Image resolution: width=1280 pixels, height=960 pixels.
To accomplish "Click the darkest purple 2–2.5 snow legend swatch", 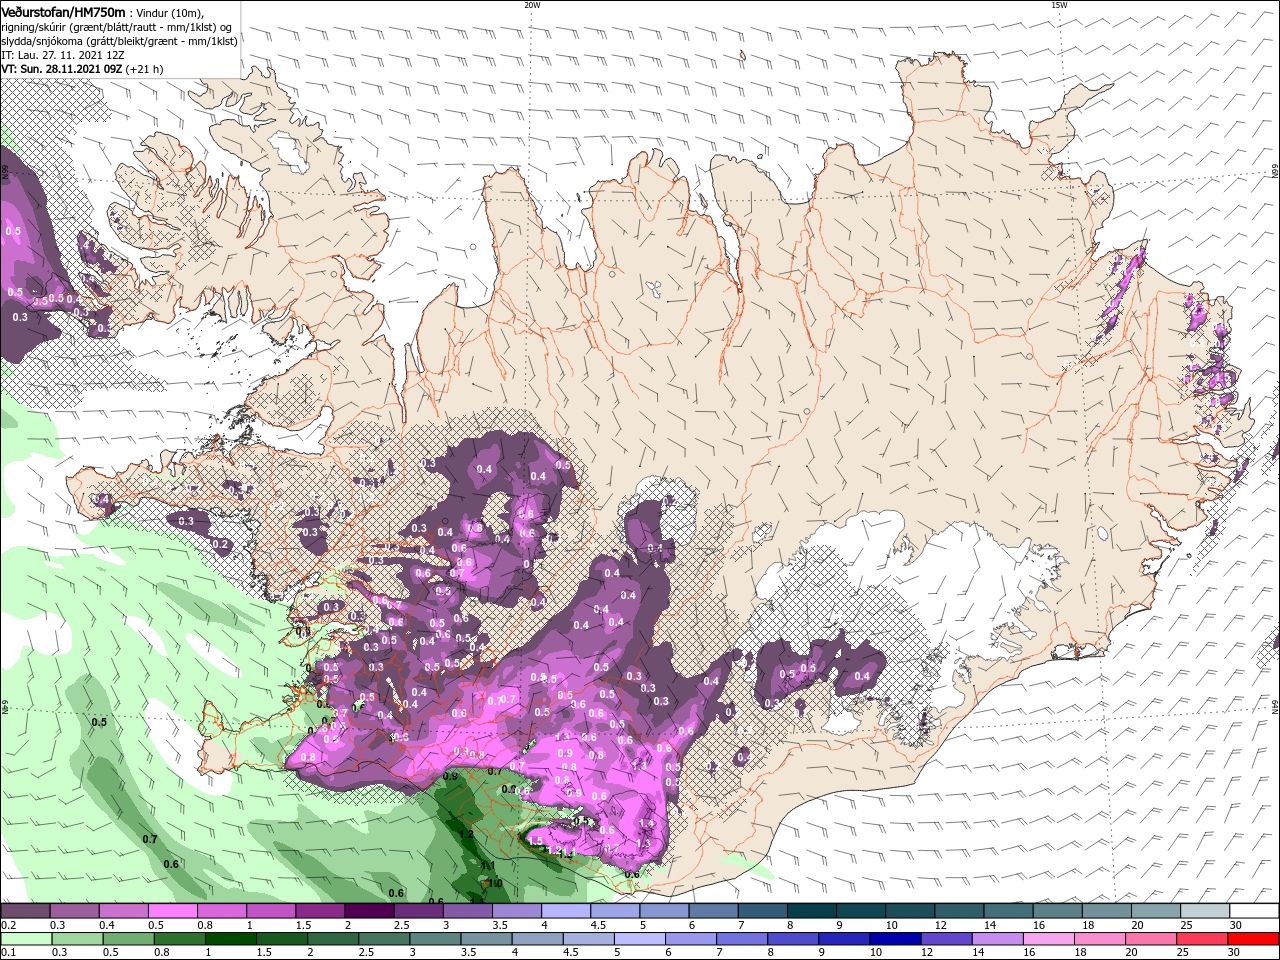I will 369,911.
